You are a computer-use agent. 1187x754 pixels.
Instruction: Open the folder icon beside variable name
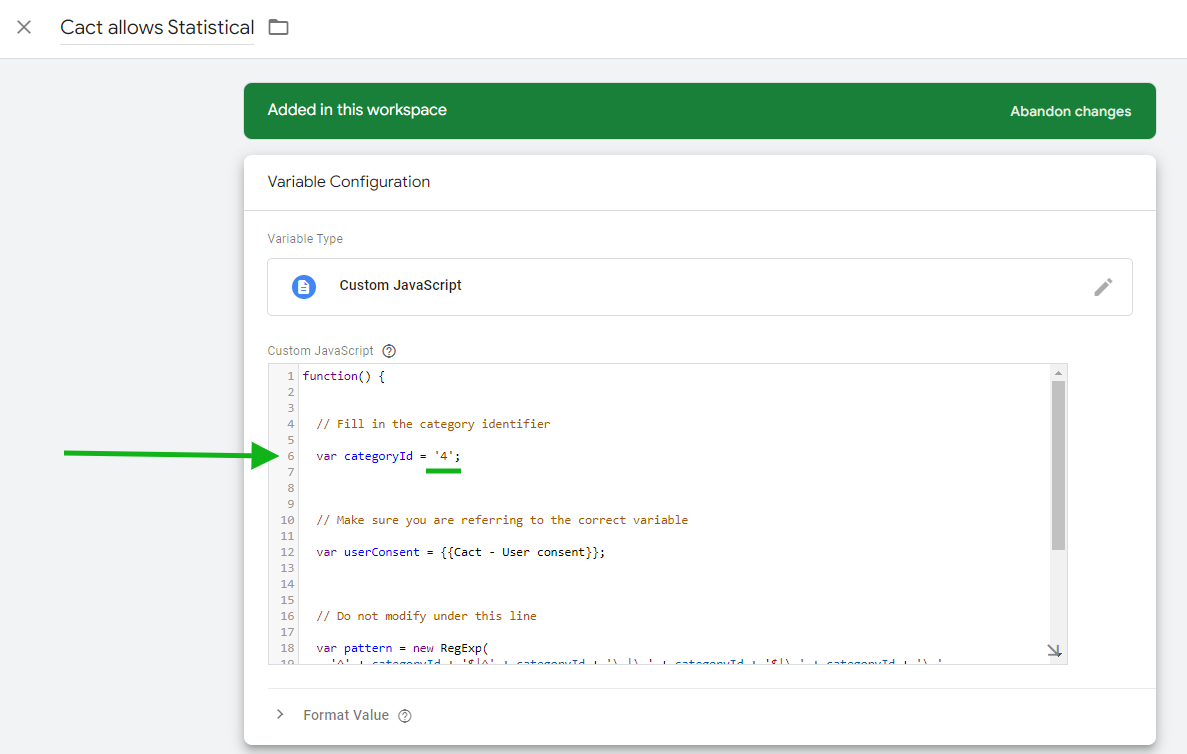pos(279,27)
